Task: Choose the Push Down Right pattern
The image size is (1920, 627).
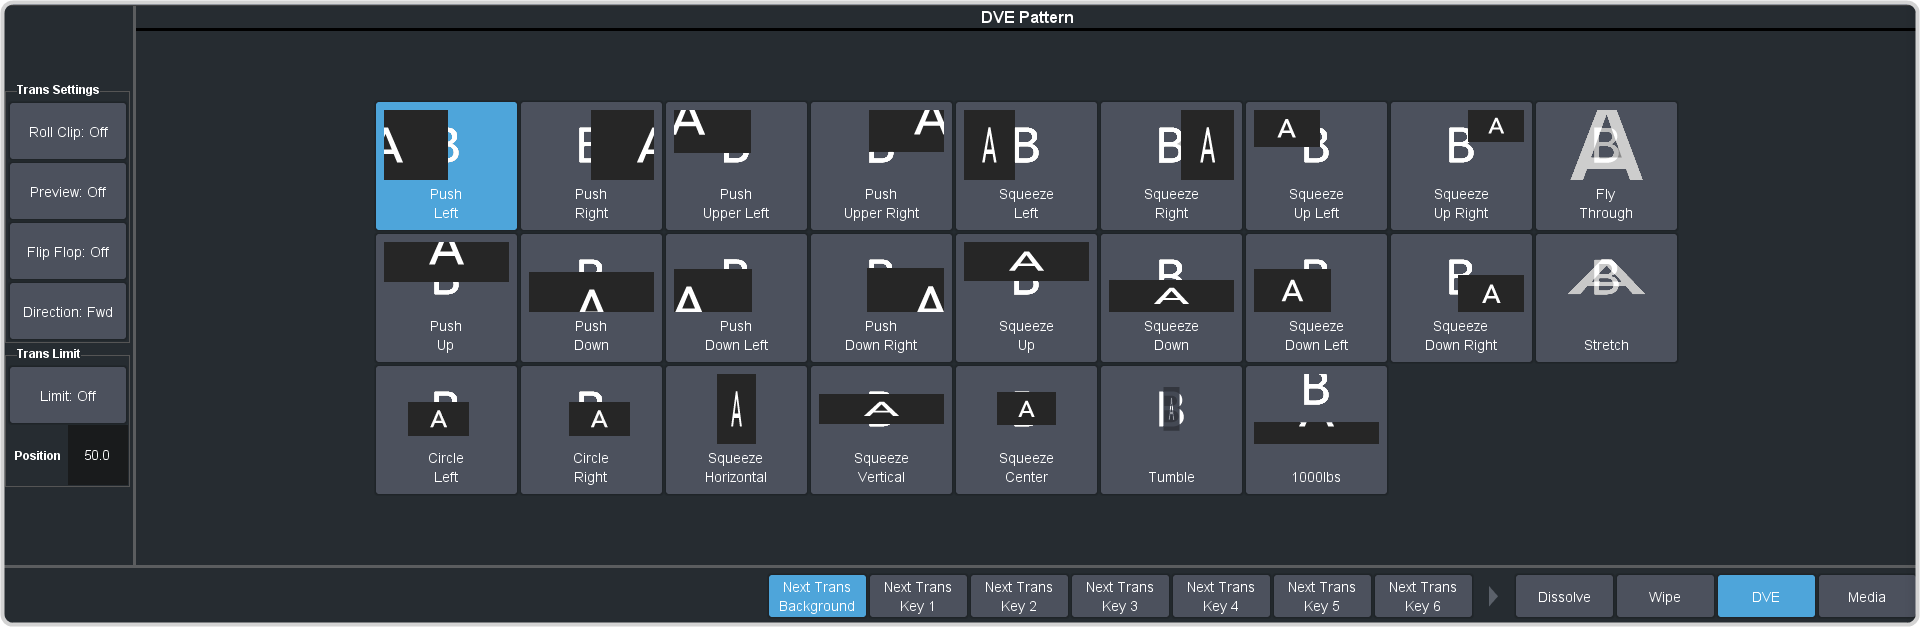Action: click(881, 298)
